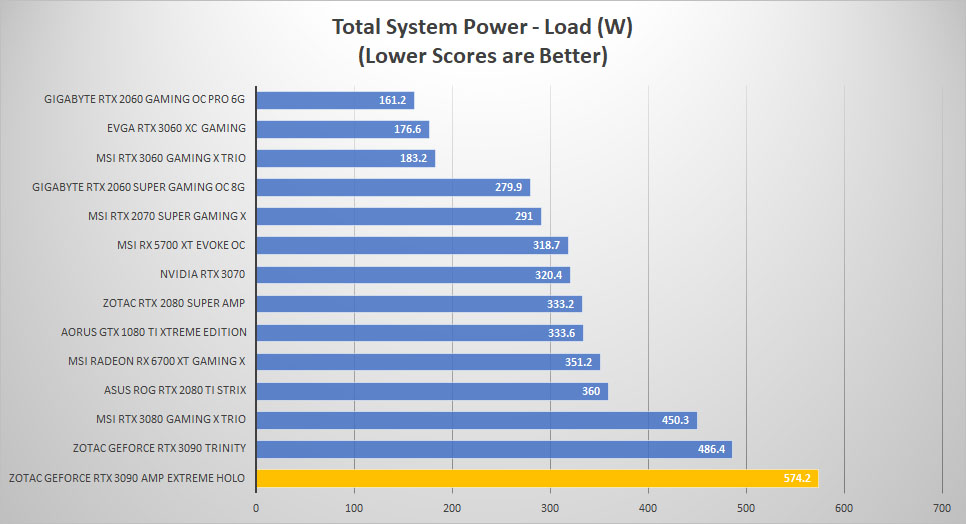
Task: Click the 450.3 data value
Action: tap(675, 420)
